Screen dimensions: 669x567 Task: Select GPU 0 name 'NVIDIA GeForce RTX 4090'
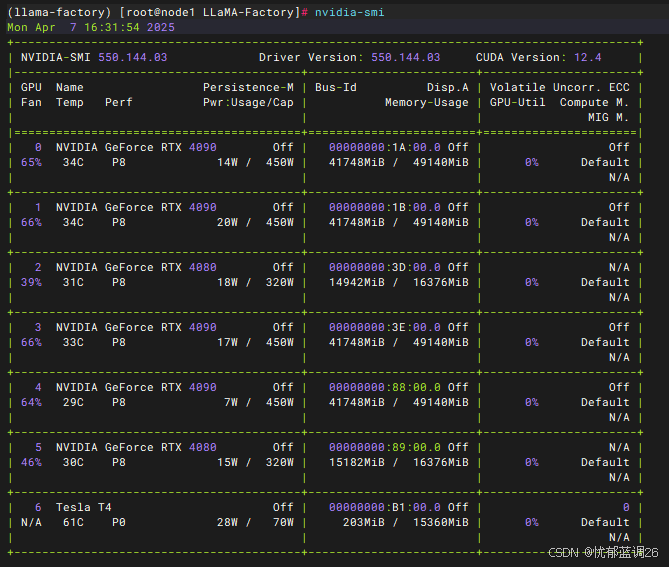click(x=136, y=148)
